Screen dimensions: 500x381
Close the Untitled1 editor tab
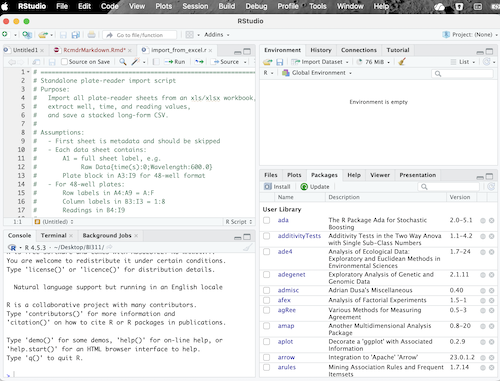click(42, 50)
